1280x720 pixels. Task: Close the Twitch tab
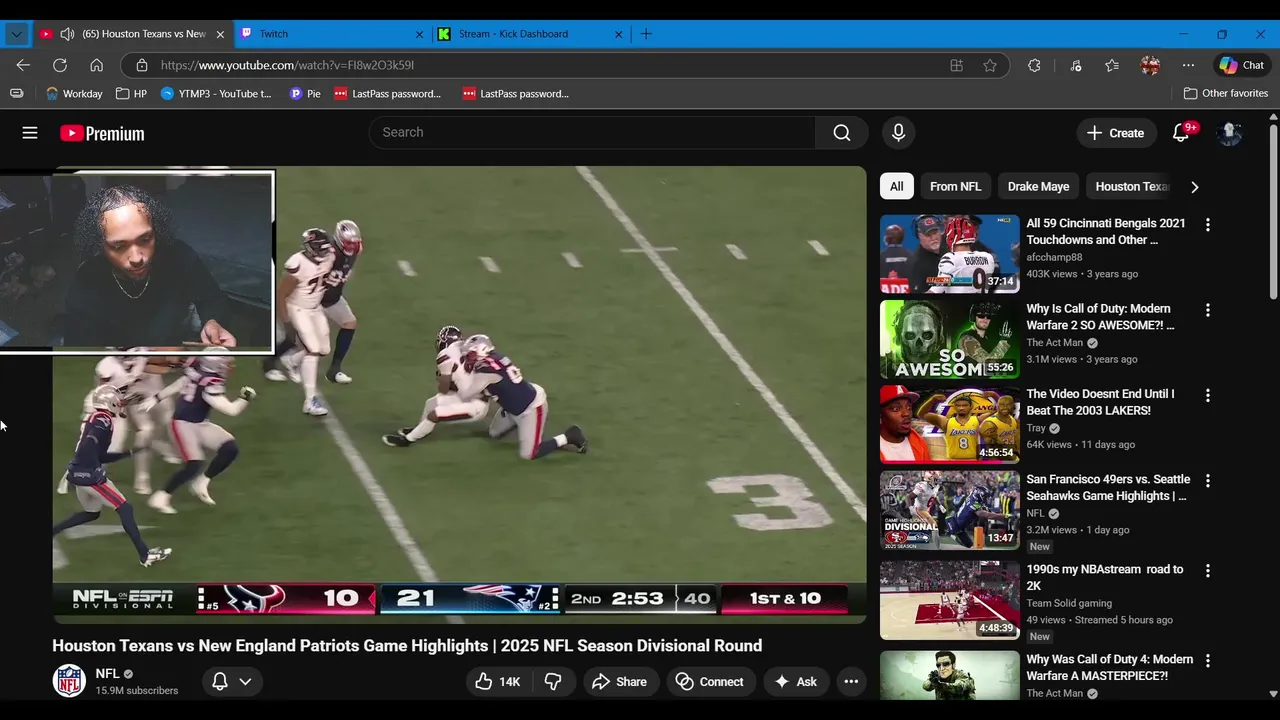point(420,34)
